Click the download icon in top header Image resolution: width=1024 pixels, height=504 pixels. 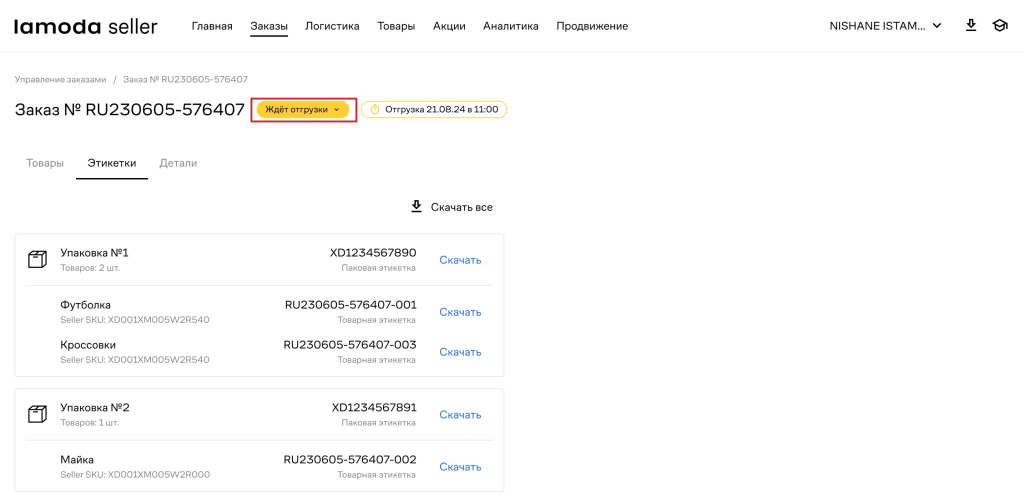point(970,26)
